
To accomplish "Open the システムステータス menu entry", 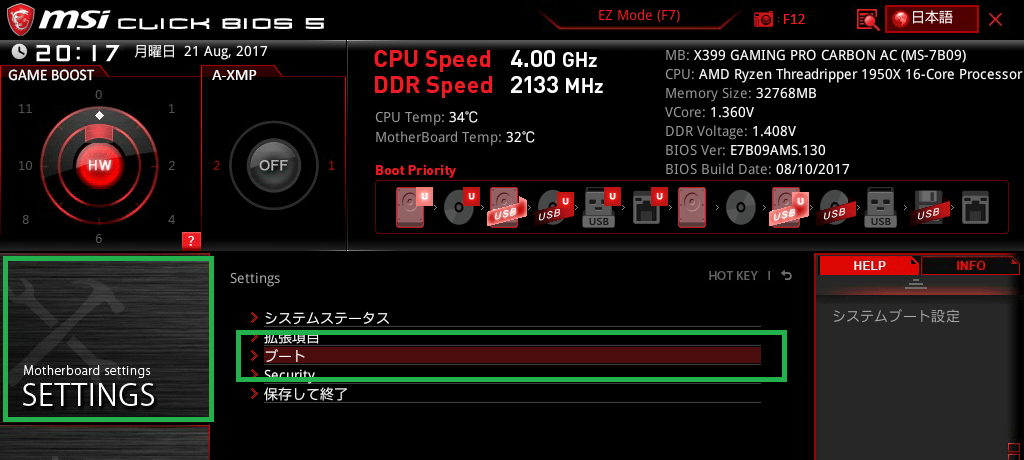I will (x=505, y=318).
